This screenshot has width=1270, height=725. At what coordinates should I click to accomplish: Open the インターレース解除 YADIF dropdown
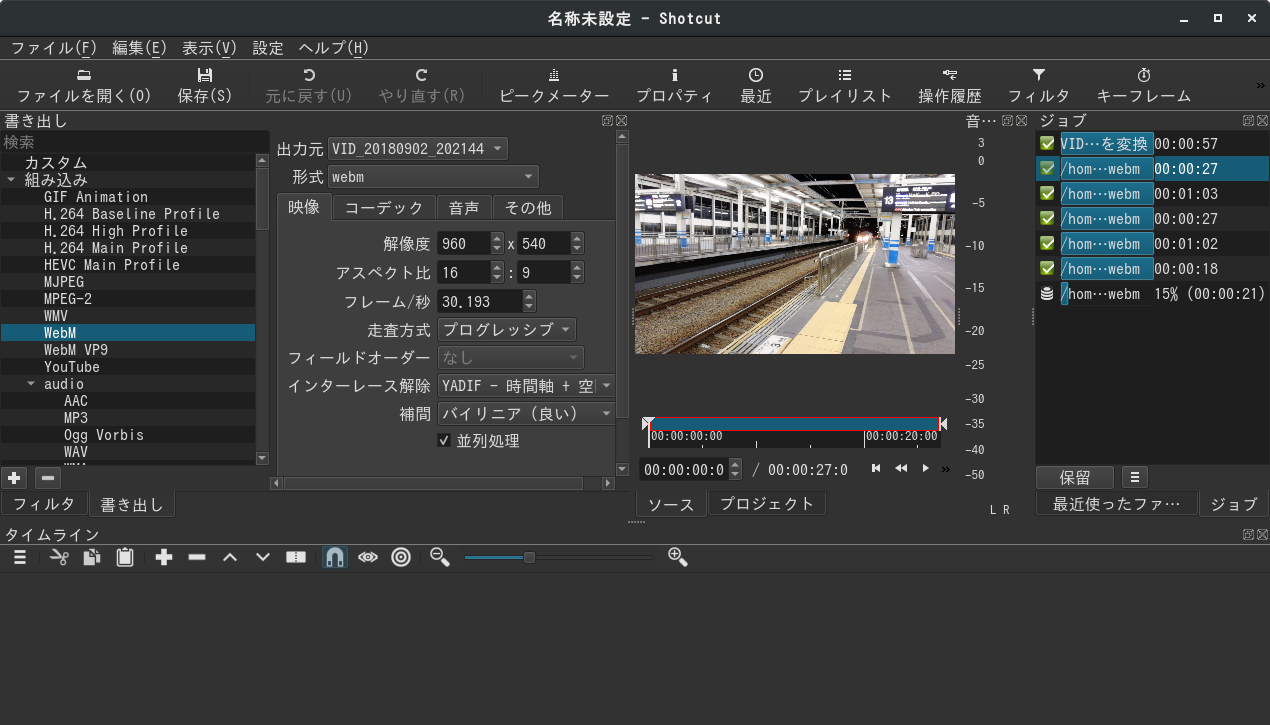[x=527, y=386]
